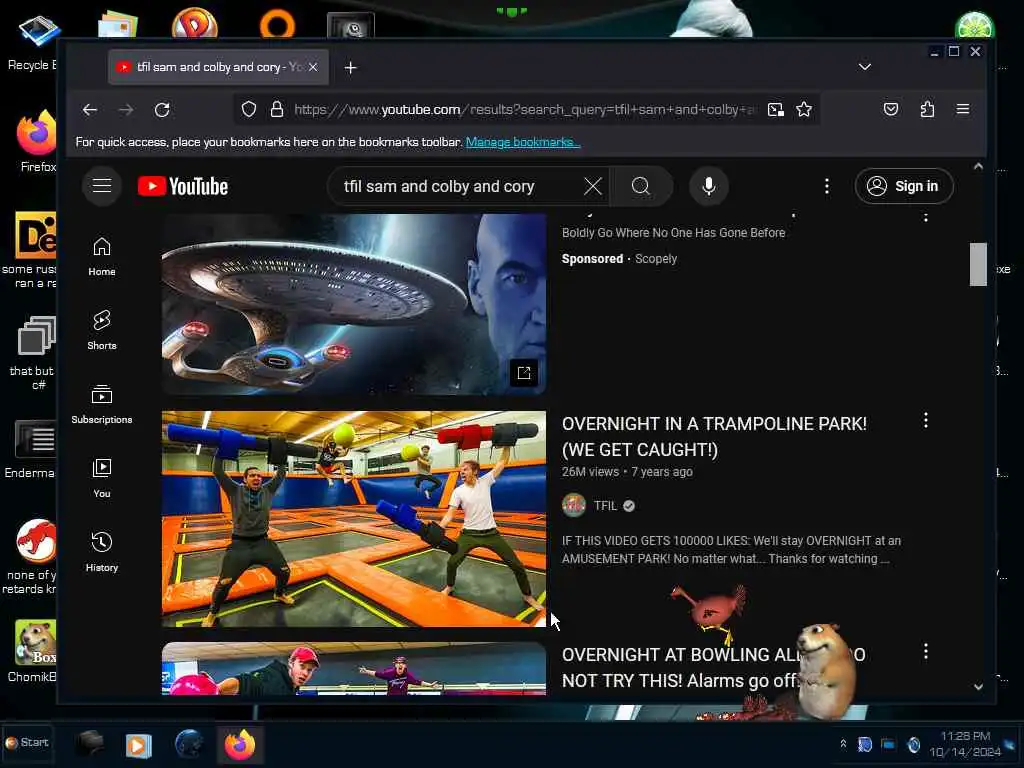Click the scrollbar down arrow
The height and width of the screenshot is (768, 1024).
click(x=978, y=686)
